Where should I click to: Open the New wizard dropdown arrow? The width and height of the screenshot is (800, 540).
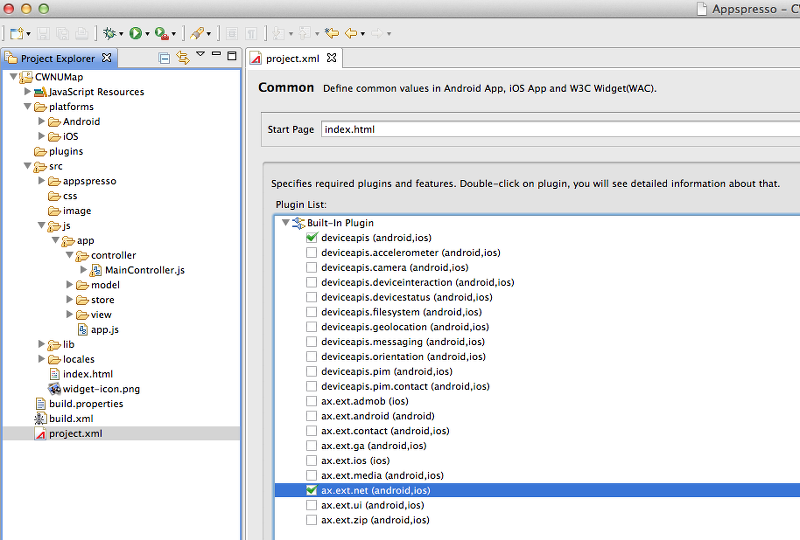pos(28,34)
